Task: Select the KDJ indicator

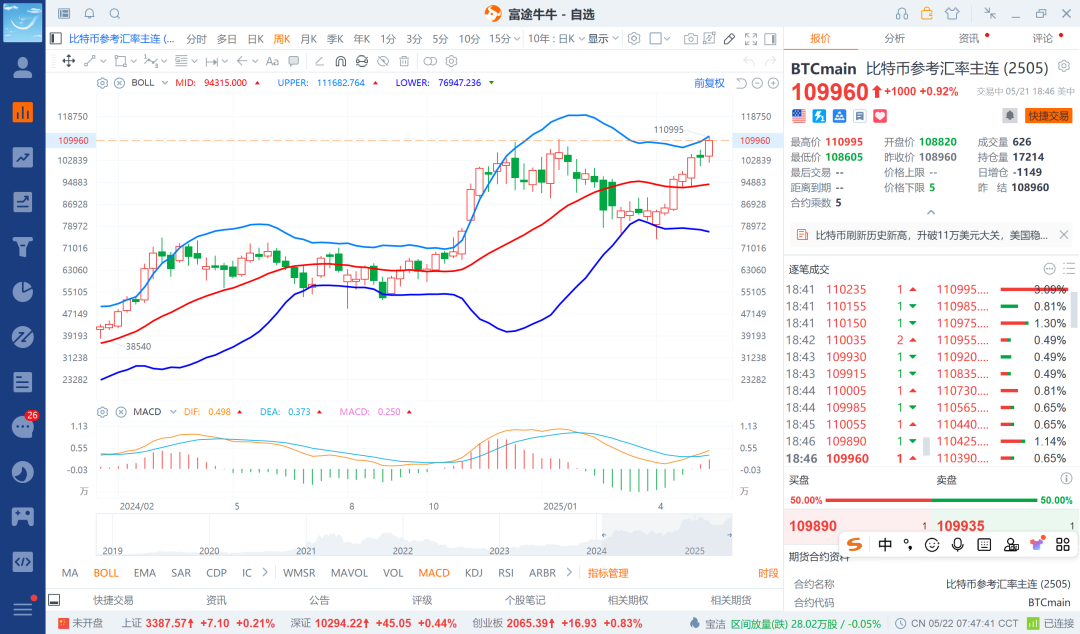Action: (473, 573)
